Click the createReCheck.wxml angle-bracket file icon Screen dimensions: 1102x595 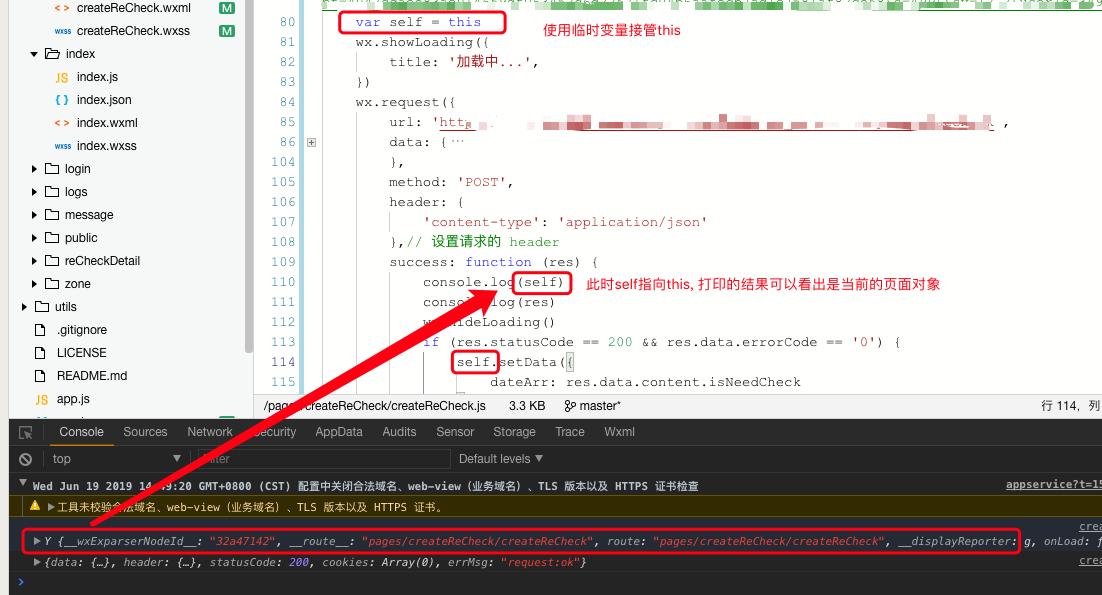coord(62,8)
